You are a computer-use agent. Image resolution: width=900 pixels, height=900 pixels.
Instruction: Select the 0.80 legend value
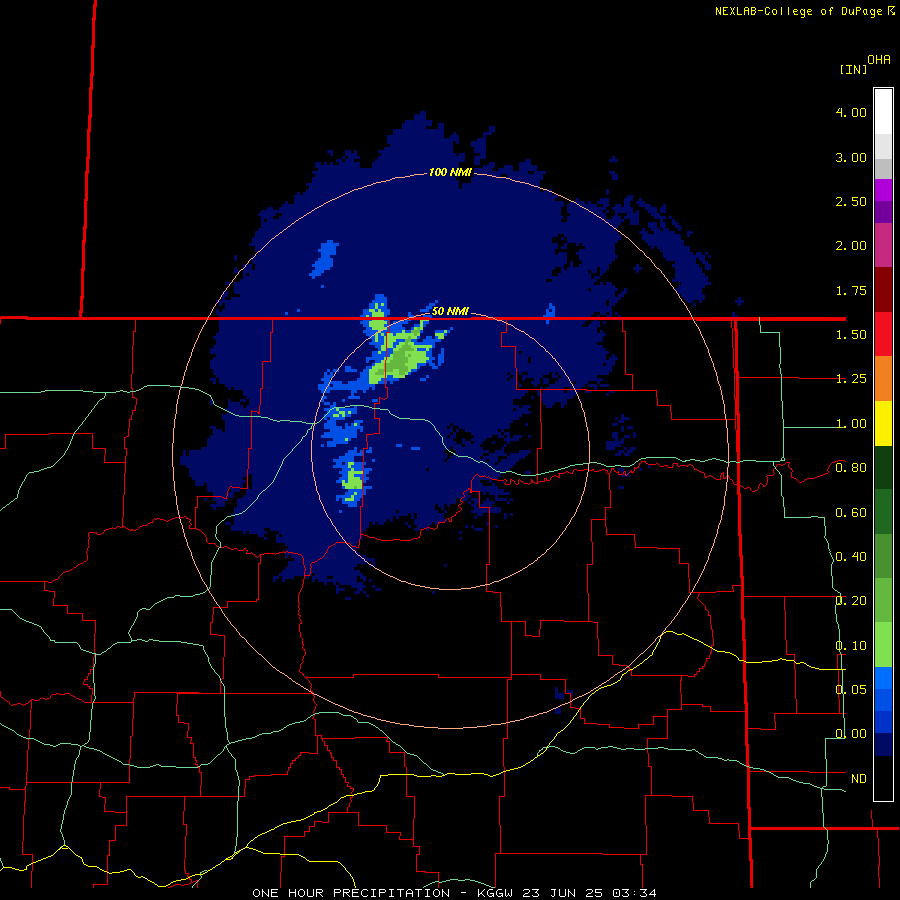pyautogui.click(x=851, y=468)
